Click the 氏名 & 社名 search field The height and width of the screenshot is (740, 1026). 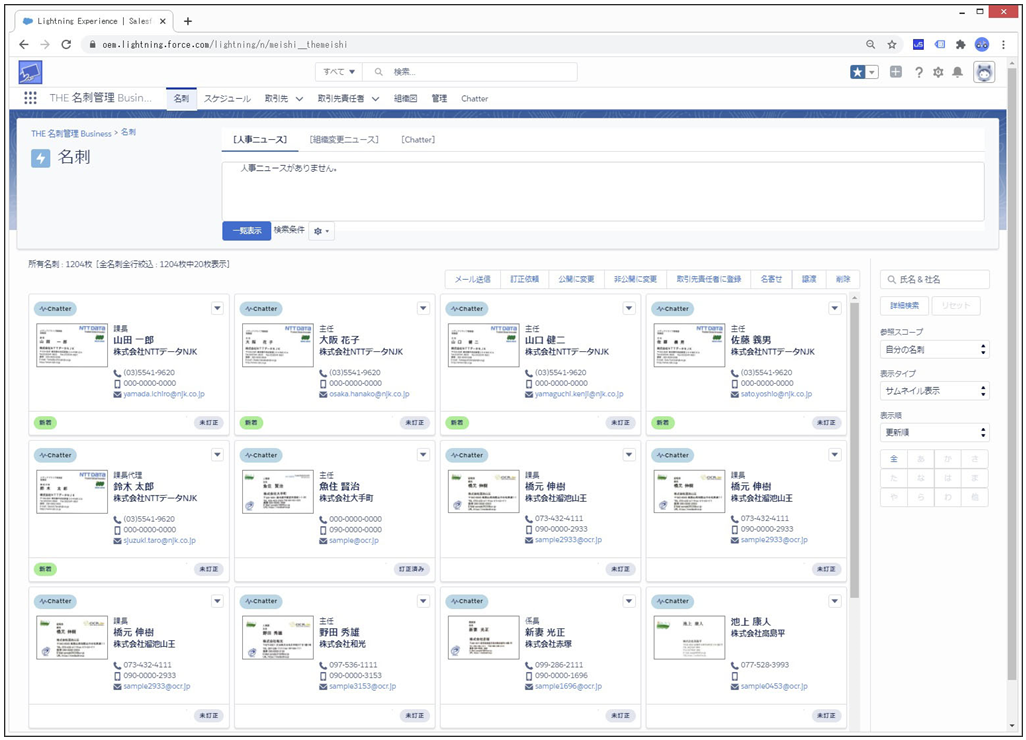pos(934,279)
